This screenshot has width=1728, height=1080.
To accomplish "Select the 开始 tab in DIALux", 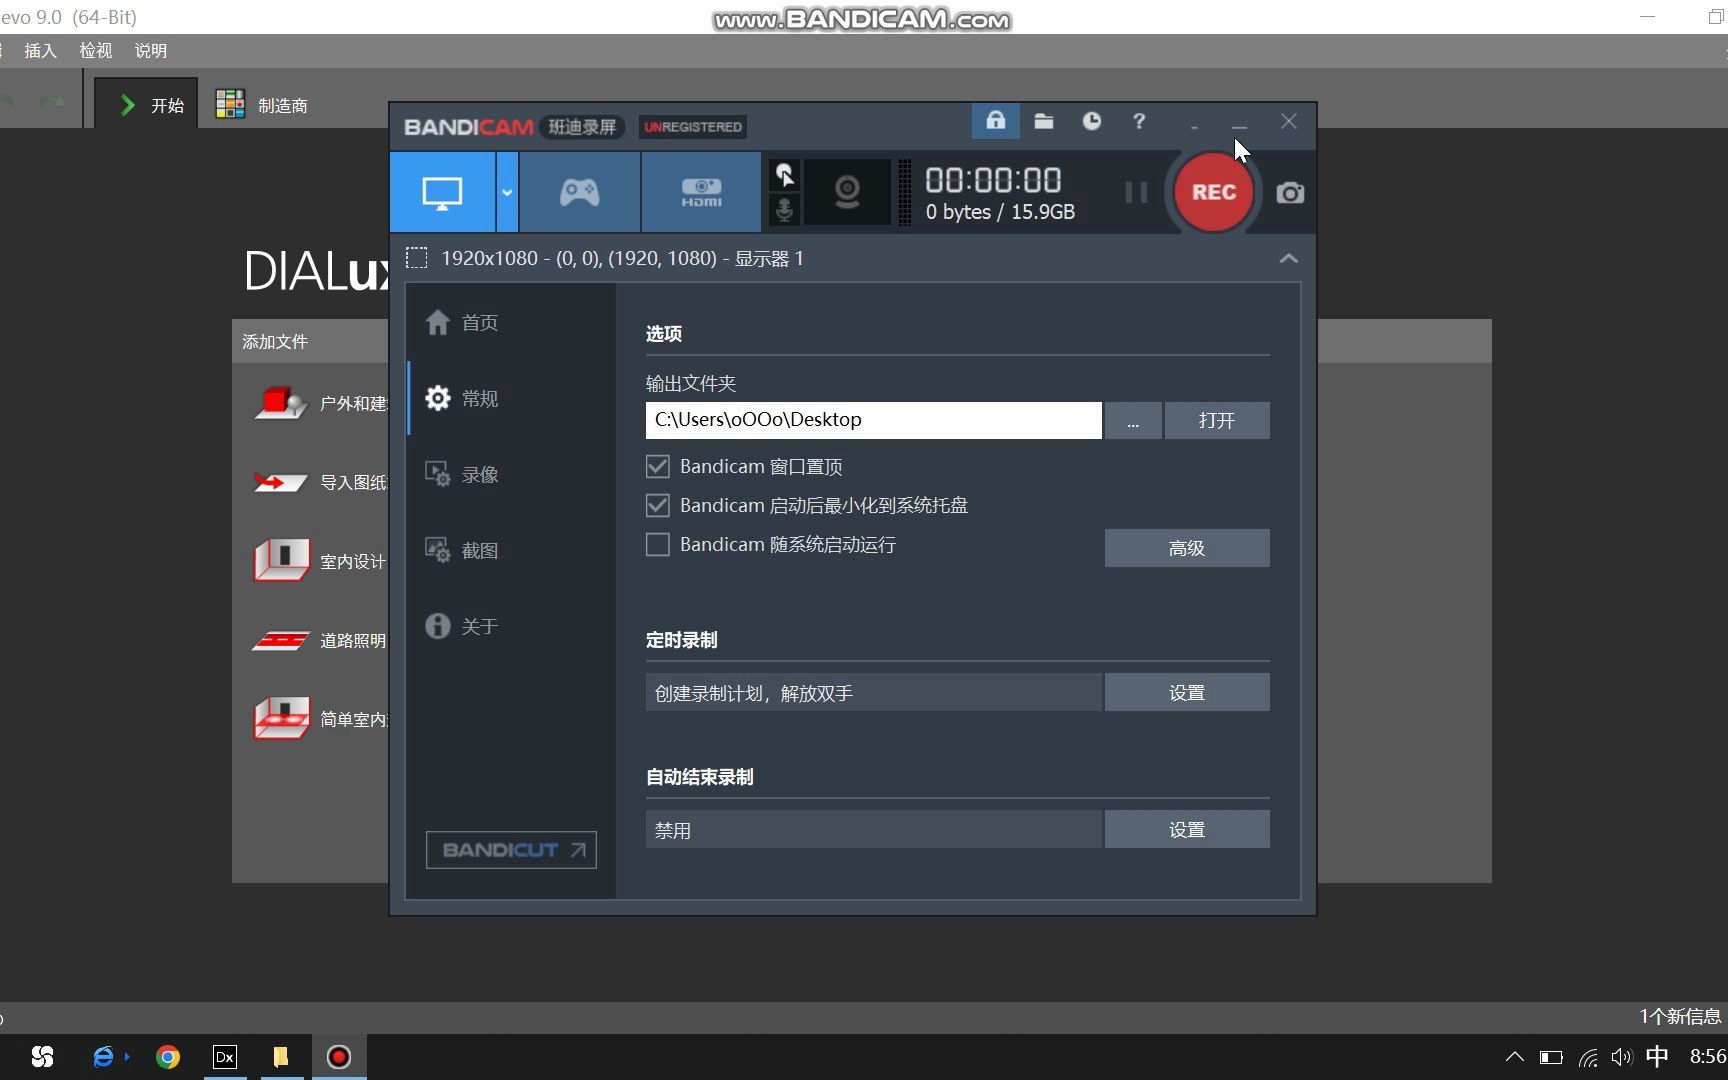I will [x=147, y=105].
